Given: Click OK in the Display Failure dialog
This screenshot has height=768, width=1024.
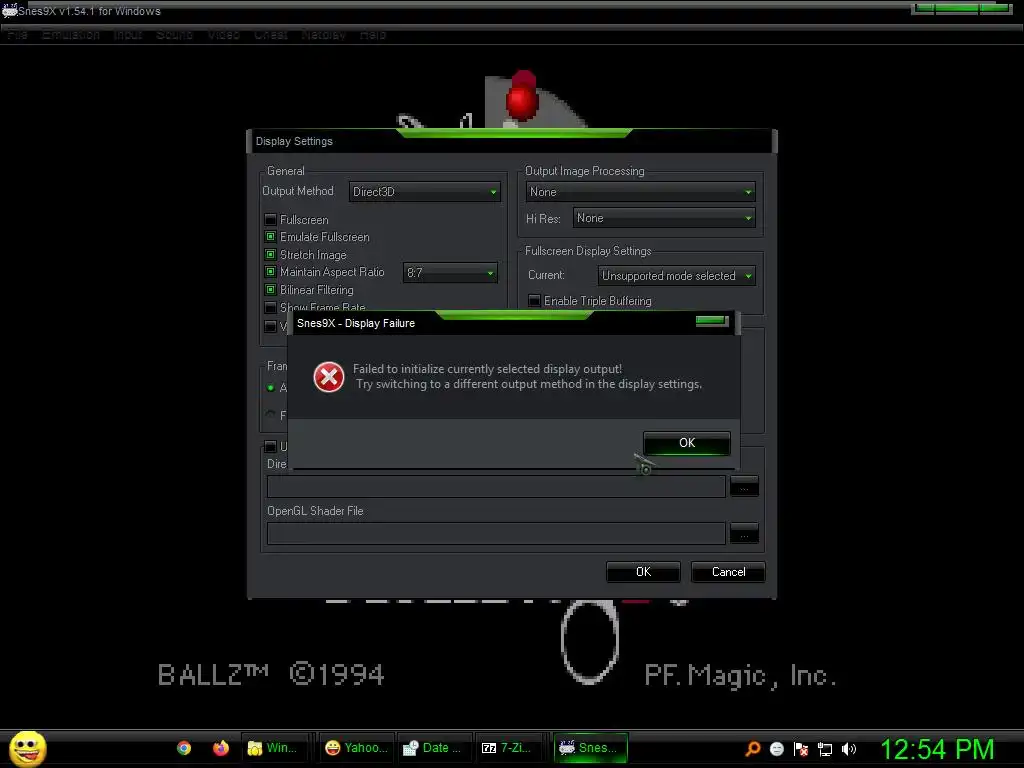Looking at the screenshot, I should pyautogui.click(x=687, y=443).
